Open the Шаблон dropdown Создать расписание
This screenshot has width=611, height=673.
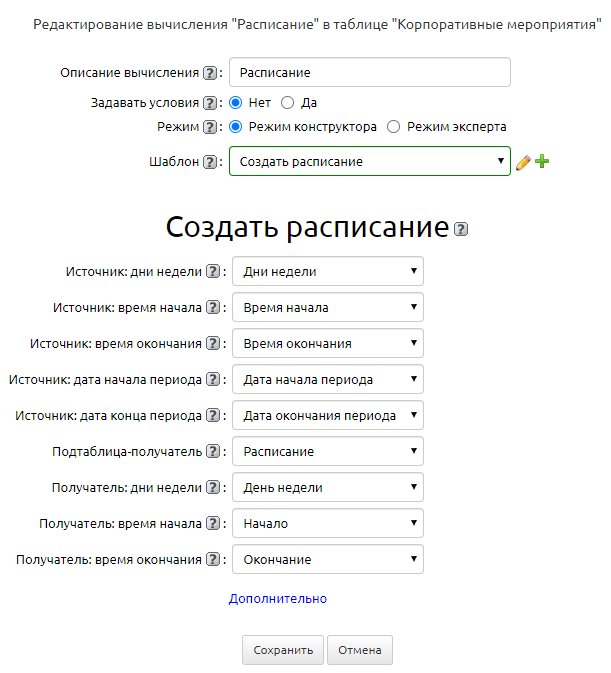pyautogui.click(x=370, y=161)
